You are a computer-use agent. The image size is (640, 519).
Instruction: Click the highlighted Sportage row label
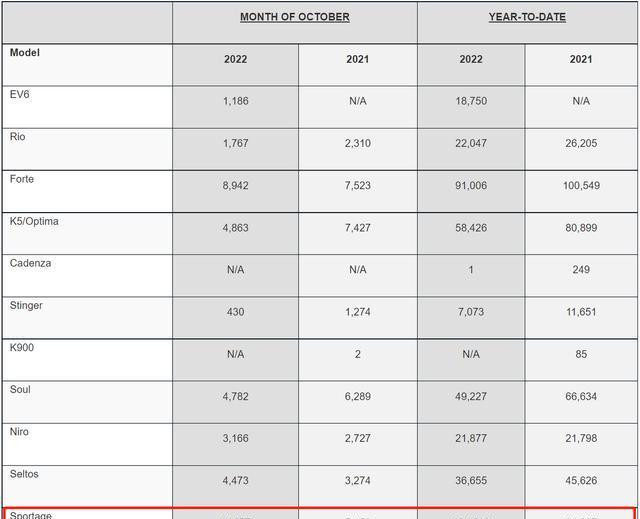(31, 515)
